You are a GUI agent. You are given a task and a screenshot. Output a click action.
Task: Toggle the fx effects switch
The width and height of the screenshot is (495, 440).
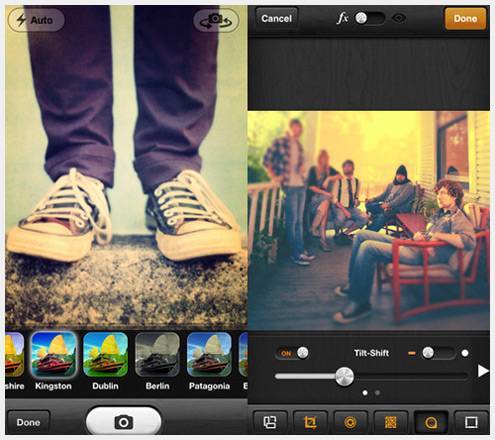(x=369, y=18)
